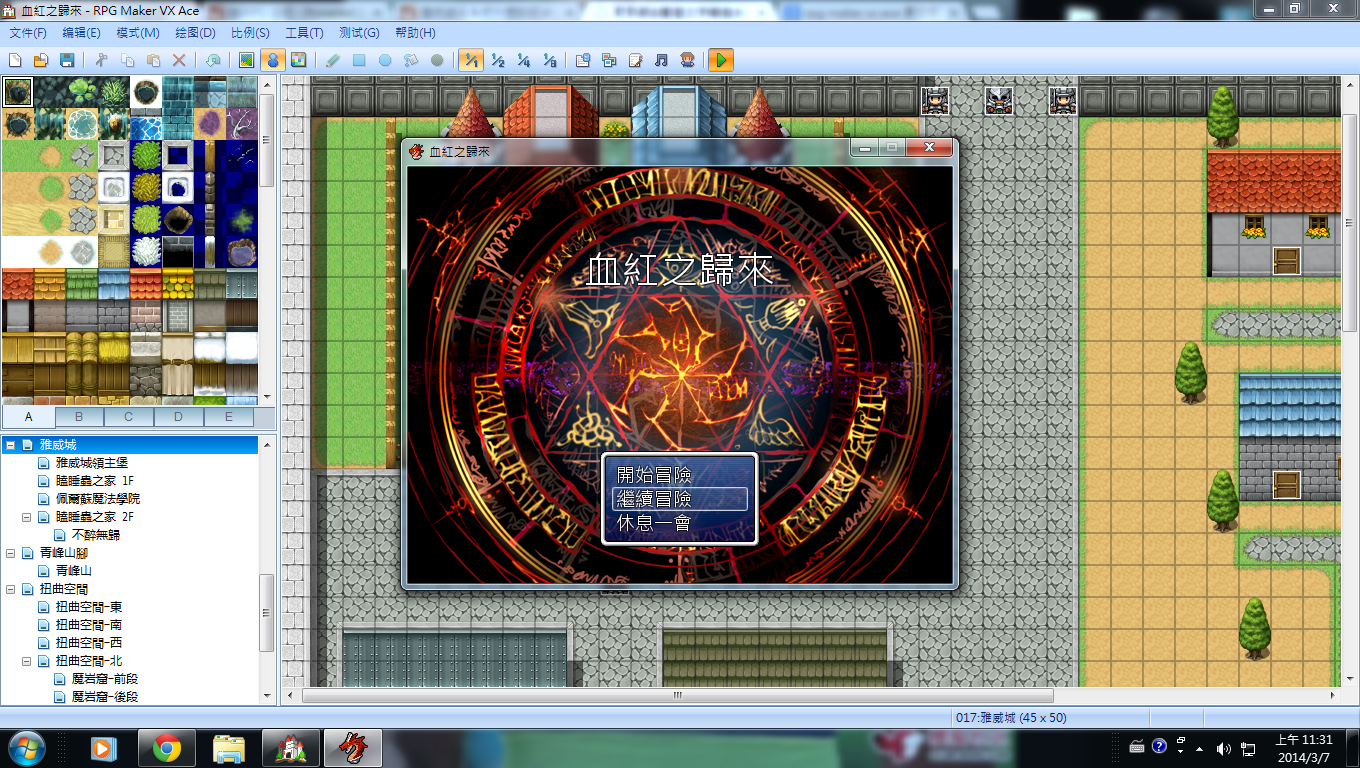Open the 工具(T) menu
The image size is (1360, 768).
[304, 33]
